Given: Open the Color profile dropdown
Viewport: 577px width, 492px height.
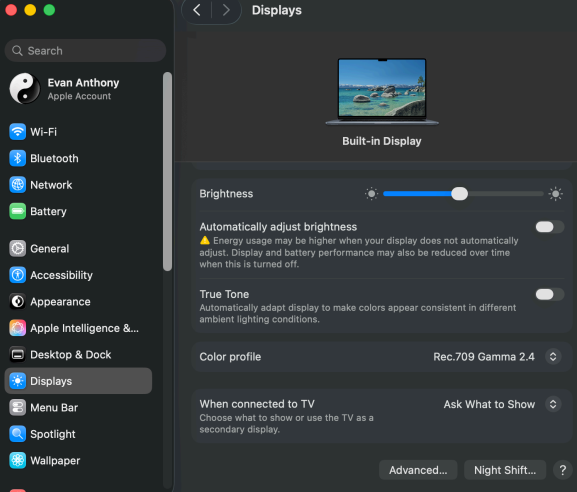Looking at the screenshot, I should coord(497,357).
